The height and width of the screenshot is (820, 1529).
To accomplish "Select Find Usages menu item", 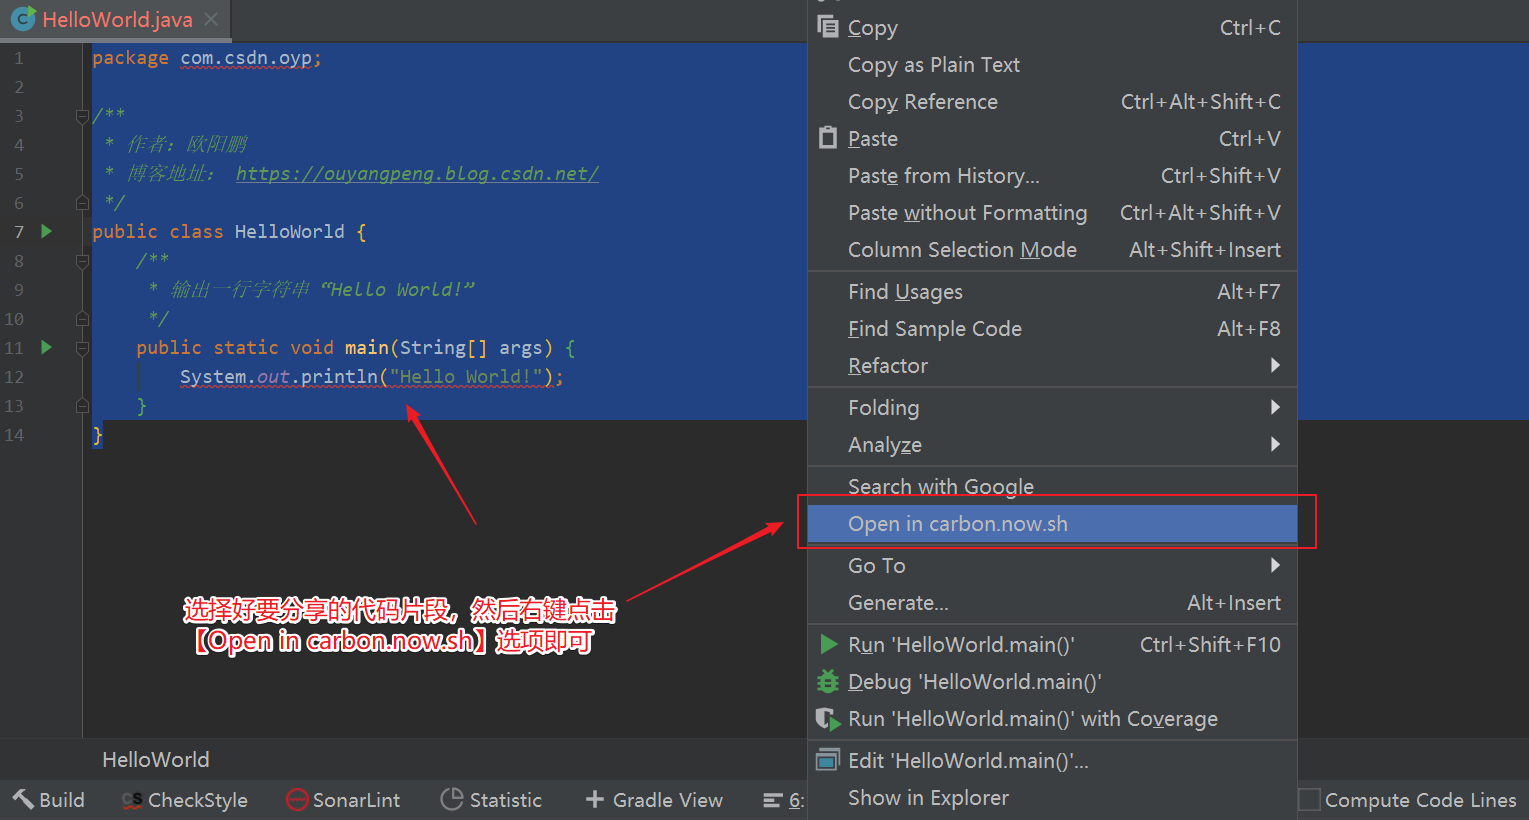I will pyautogui.click(x=1052, y=292).
